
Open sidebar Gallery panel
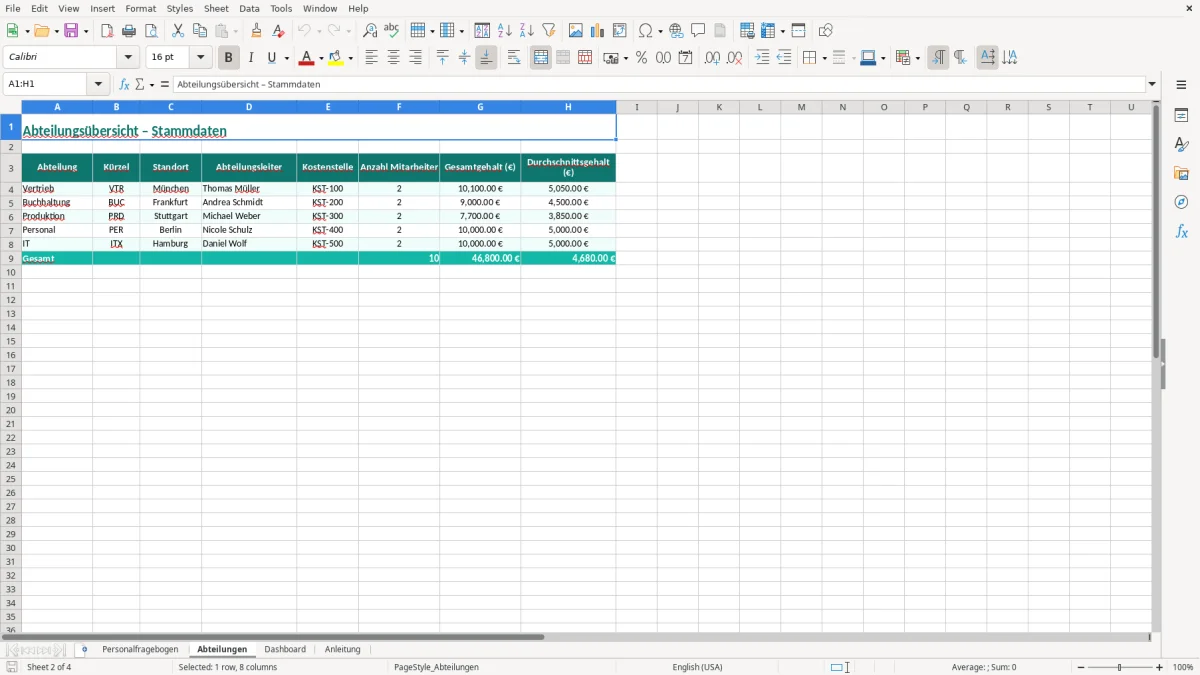1181,174
